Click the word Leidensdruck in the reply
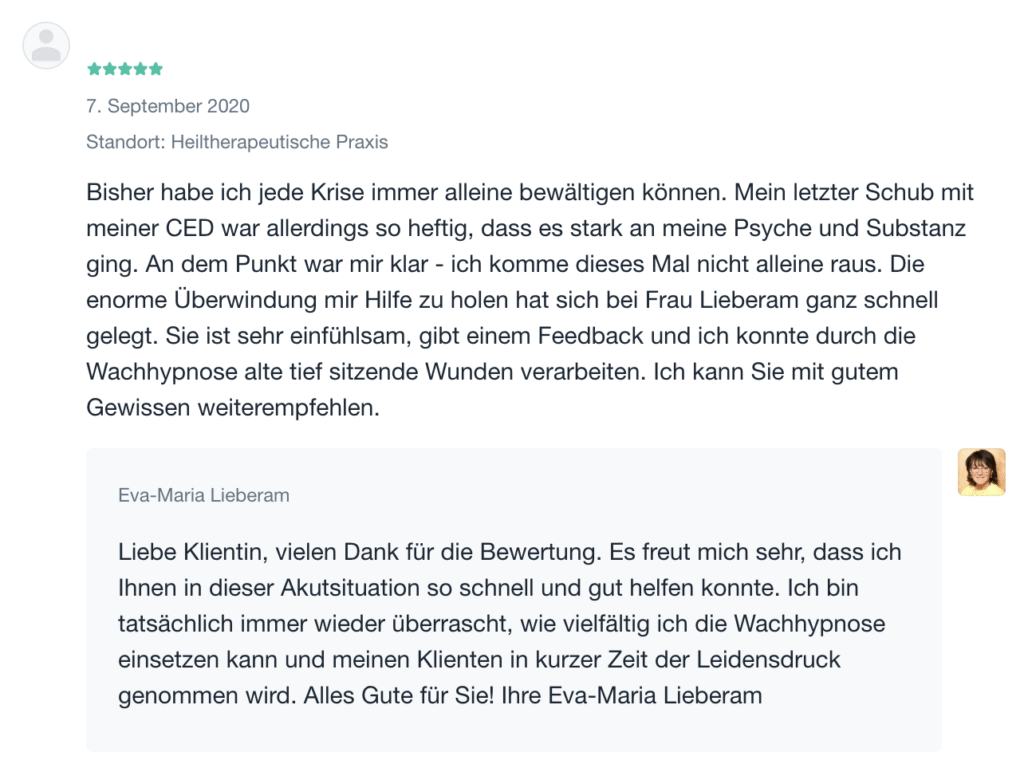 774,660
